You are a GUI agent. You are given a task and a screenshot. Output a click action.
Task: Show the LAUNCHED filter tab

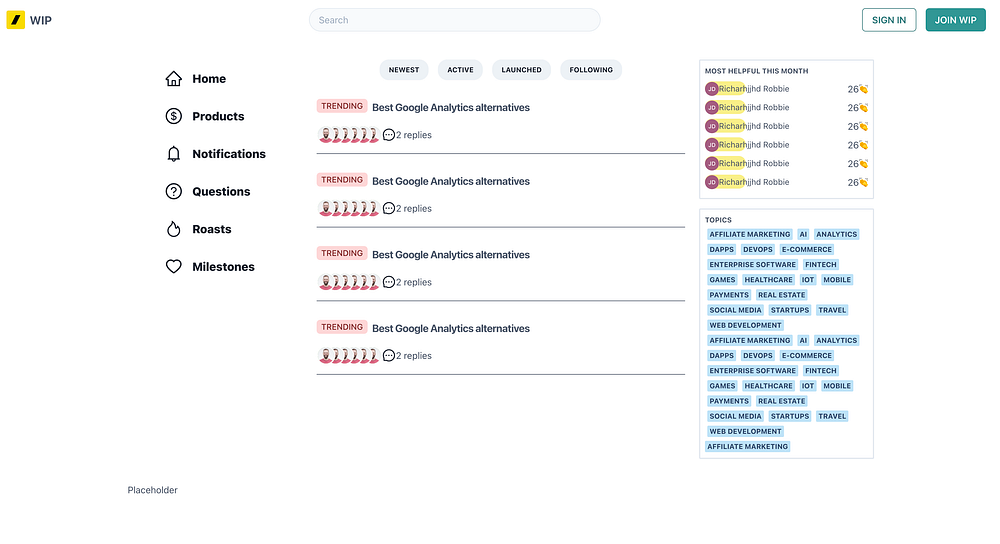click(521, 70)
